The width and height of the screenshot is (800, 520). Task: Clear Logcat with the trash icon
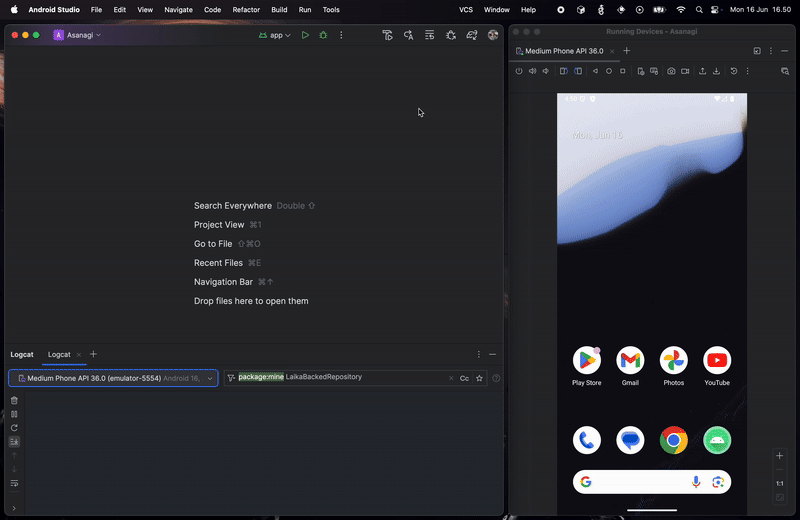14,400
